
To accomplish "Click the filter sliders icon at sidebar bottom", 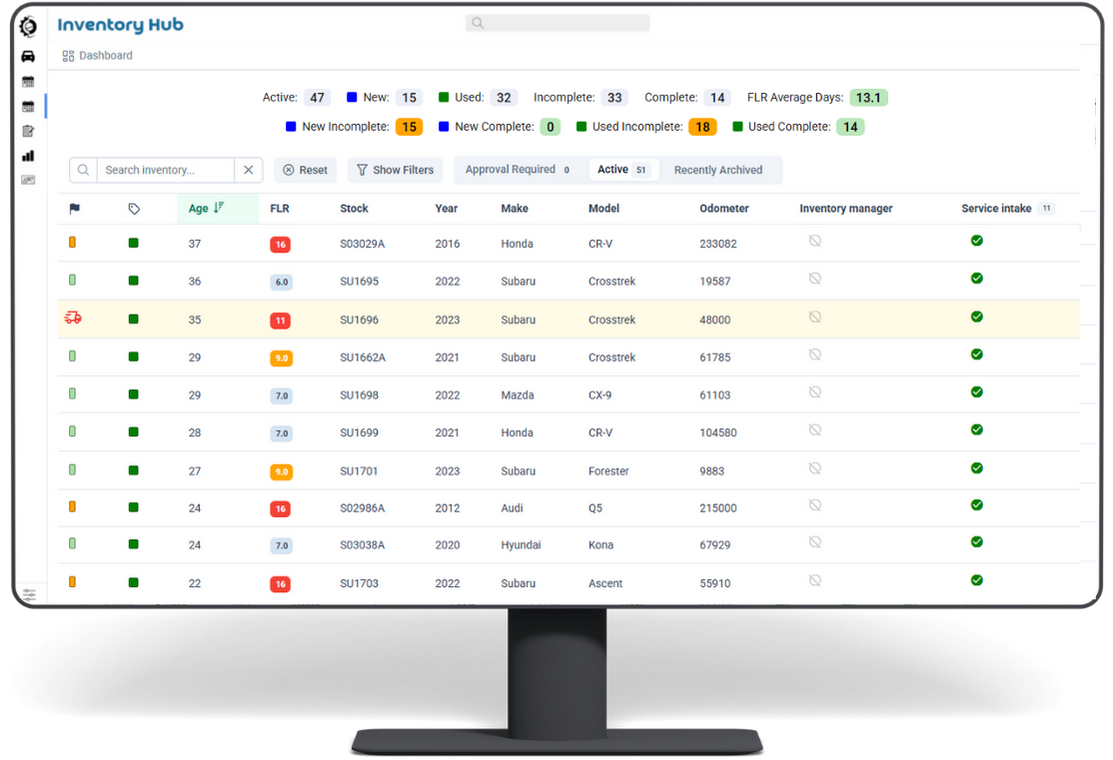I will [28, 594].
